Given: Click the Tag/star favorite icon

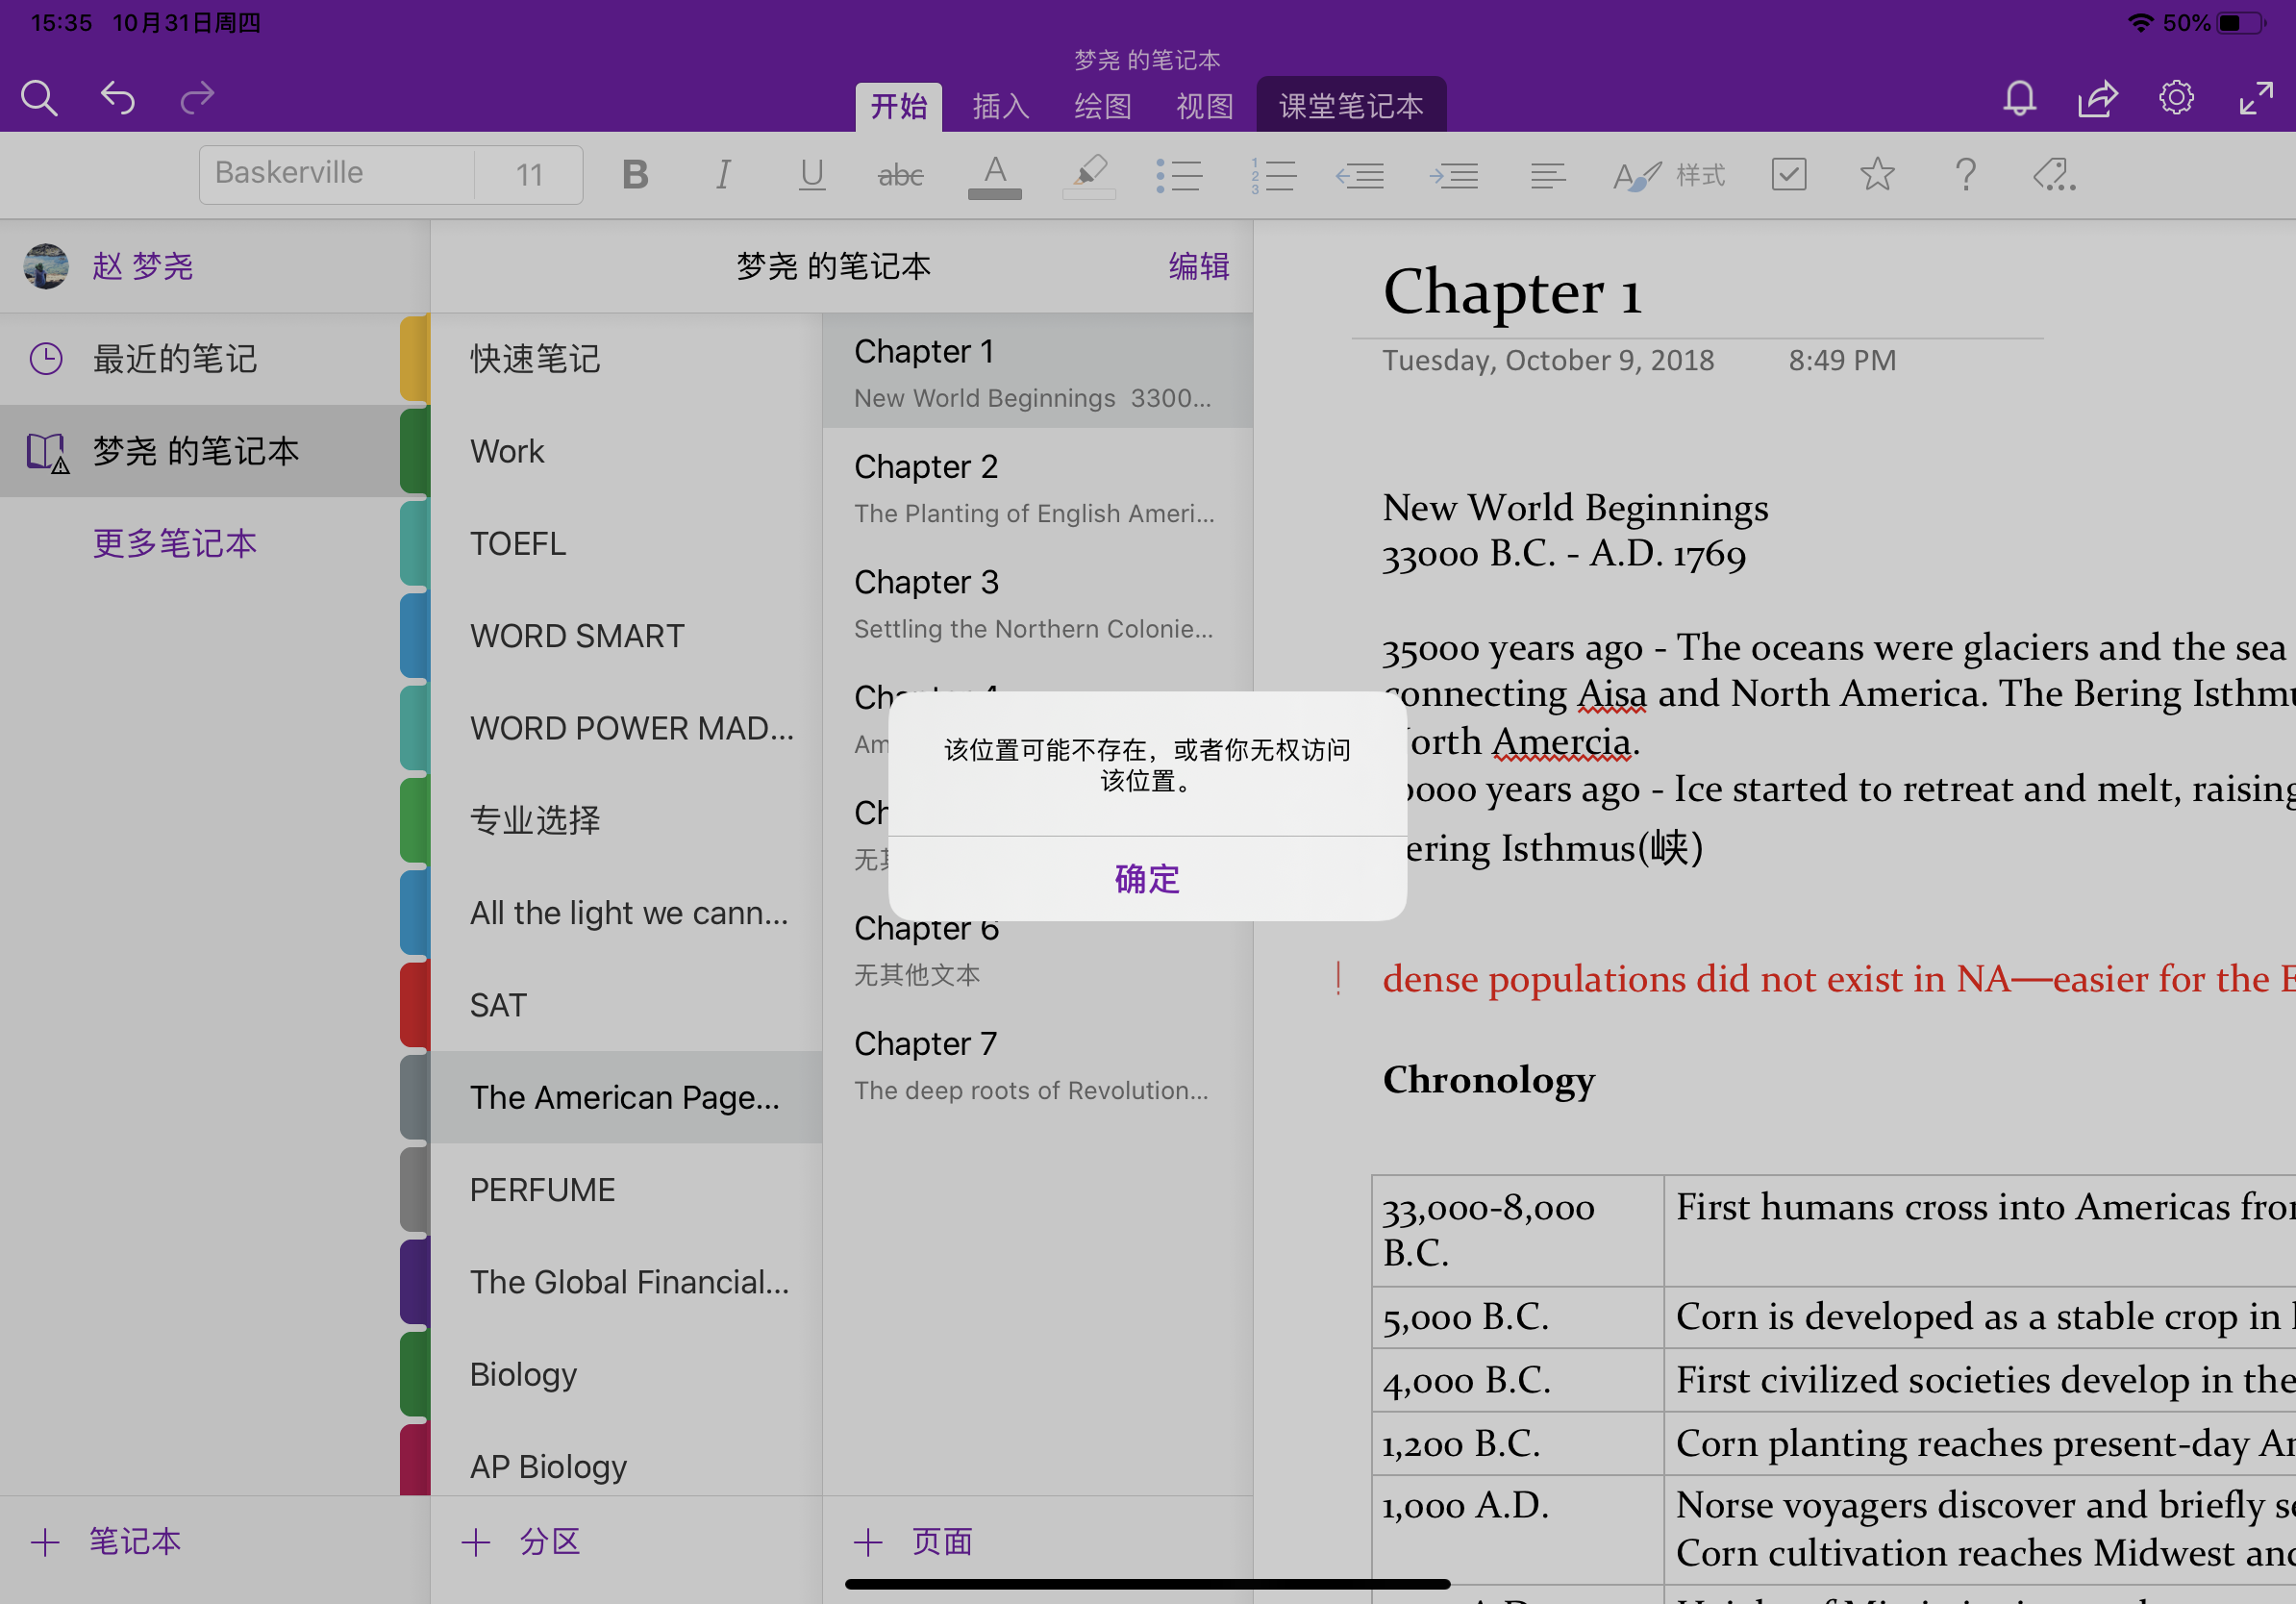Looking at the screenshot, I should [1877, 173].
